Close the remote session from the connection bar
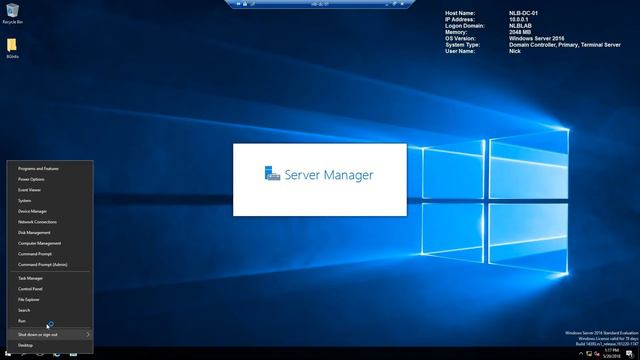640x360 pixels. click(x=402, y=4)
